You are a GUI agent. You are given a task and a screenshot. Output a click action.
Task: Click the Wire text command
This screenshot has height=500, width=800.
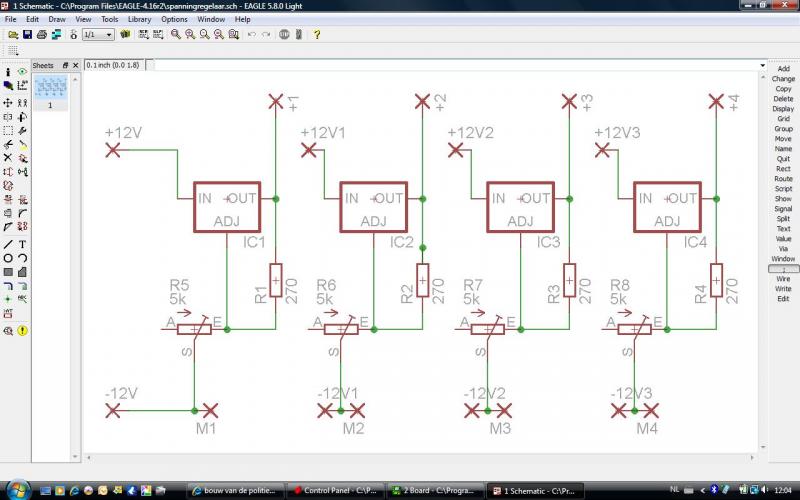783,279
